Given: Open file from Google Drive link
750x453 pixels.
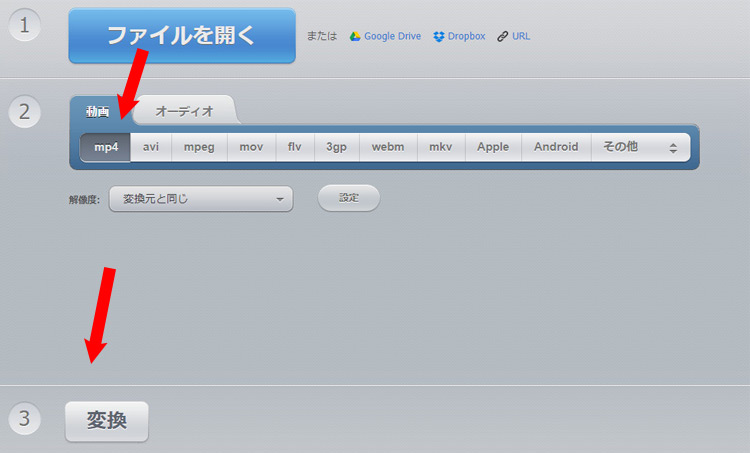Looking at the screenshot, I should point(392,36).
